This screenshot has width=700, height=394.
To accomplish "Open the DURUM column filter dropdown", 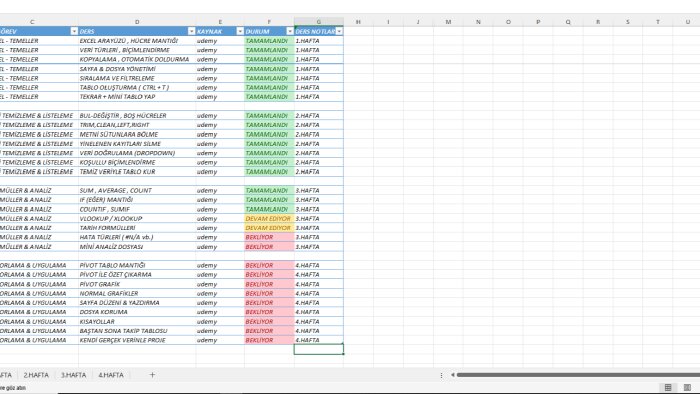I will (x=290, y=31).
